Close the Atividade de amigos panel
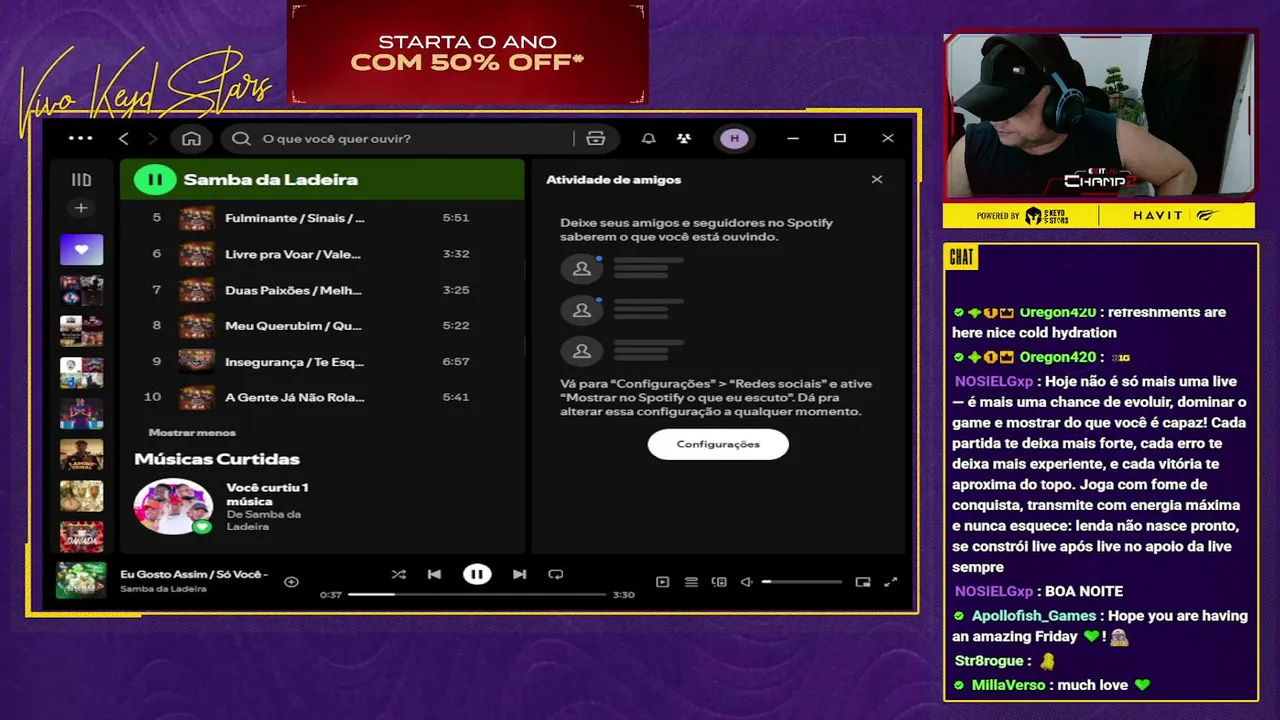 (877, 180)
